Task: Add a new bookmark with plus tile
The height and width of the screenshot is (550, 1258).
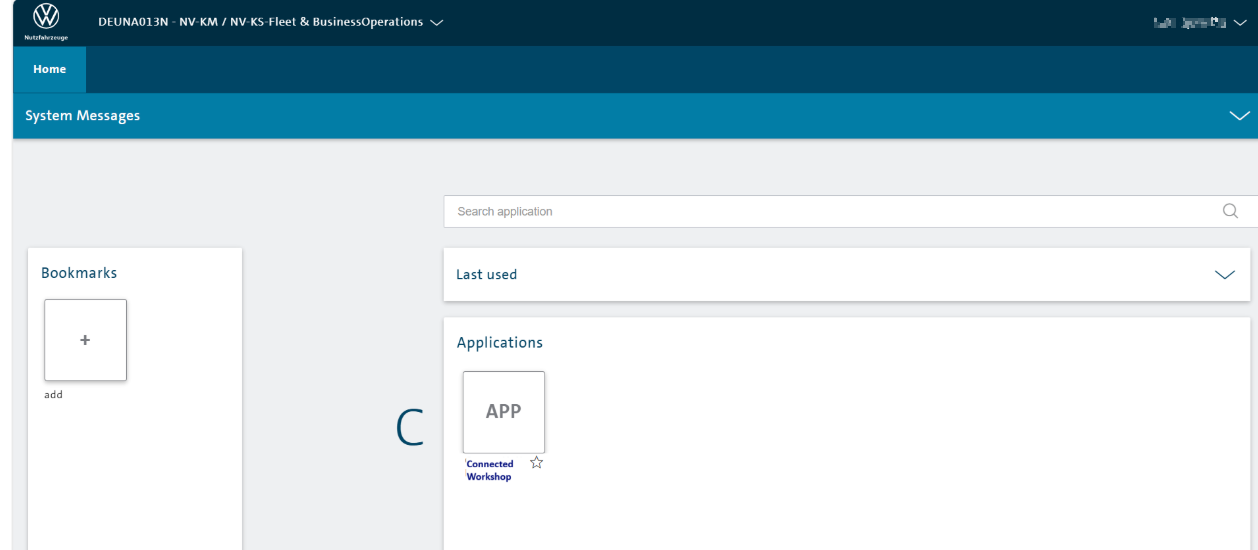Action: tap(85, 340)
